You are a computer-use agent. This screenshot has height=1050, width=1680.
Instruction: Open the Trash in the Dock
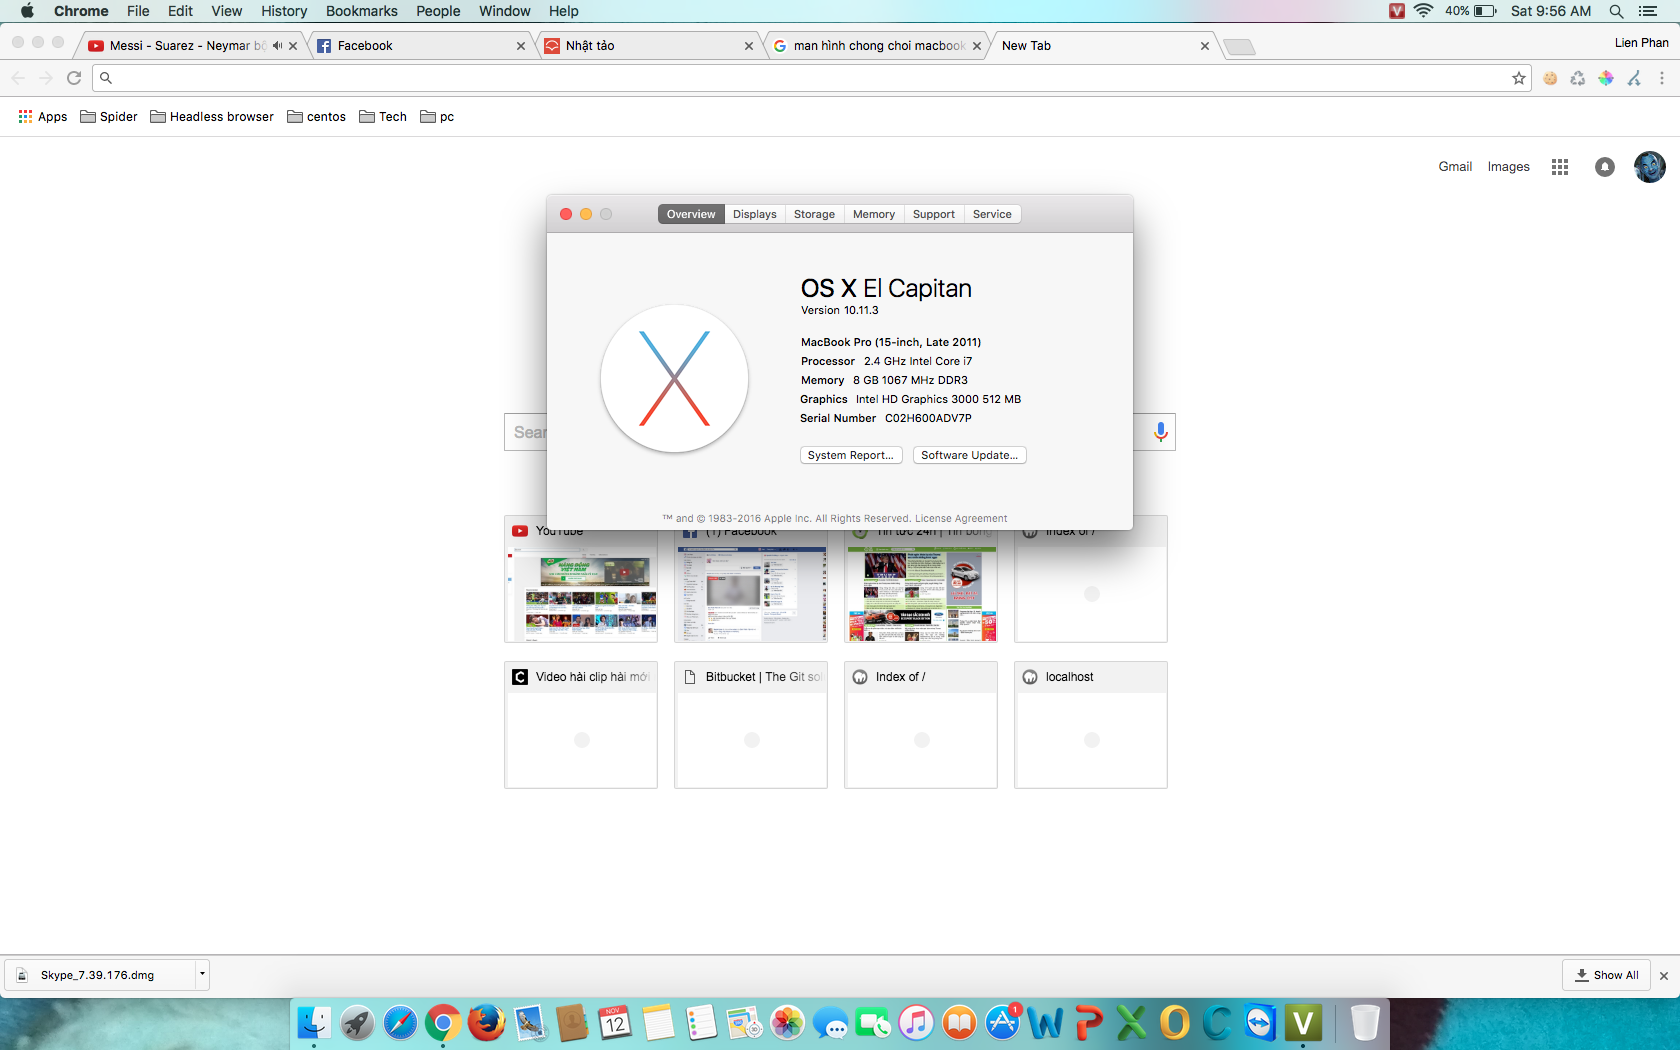[1365, 1023]
